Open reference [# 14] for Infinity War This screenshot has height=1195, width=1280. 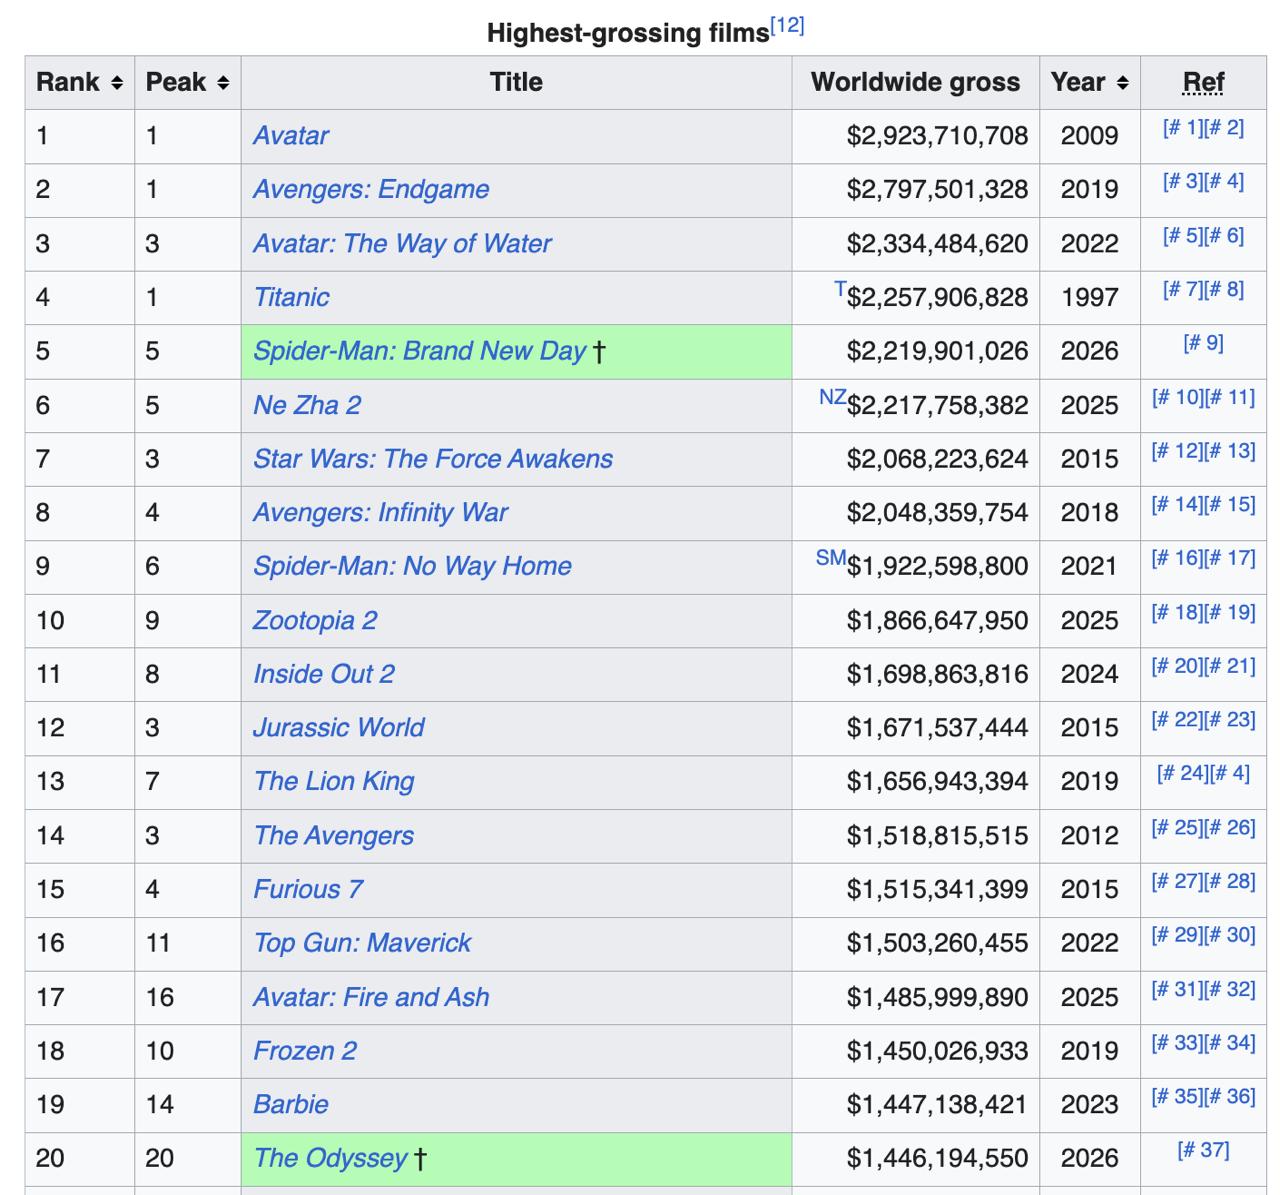coord(1178,505)
